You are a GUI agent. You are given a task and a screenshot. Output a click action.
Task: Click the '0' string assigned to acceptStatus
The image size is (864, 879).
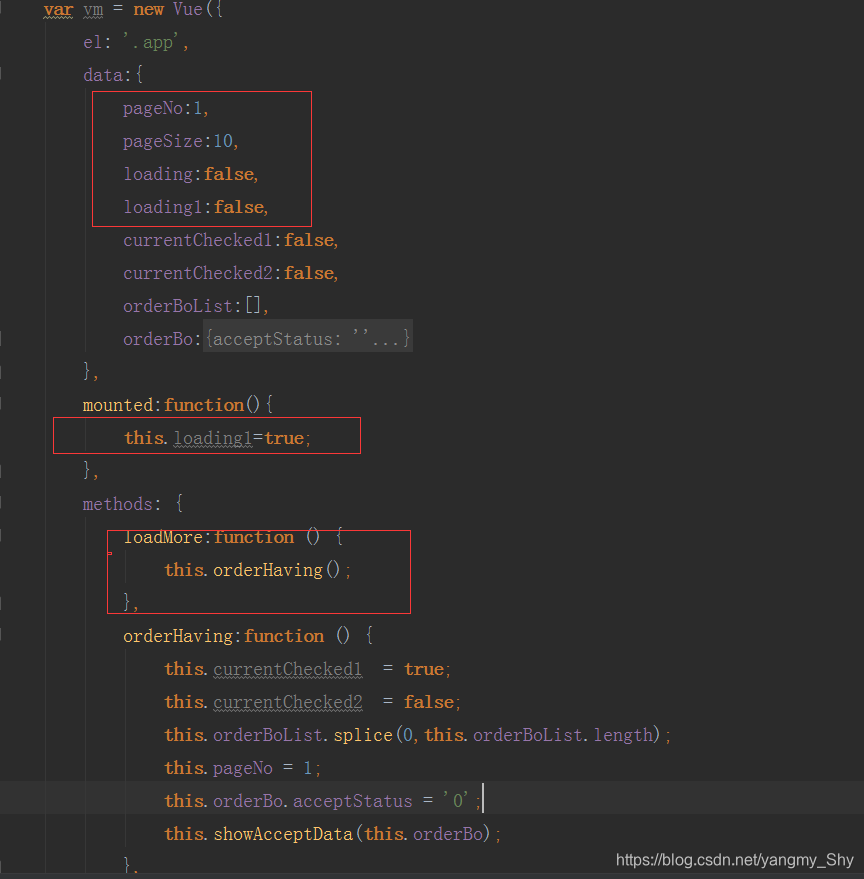pos(456,801)
